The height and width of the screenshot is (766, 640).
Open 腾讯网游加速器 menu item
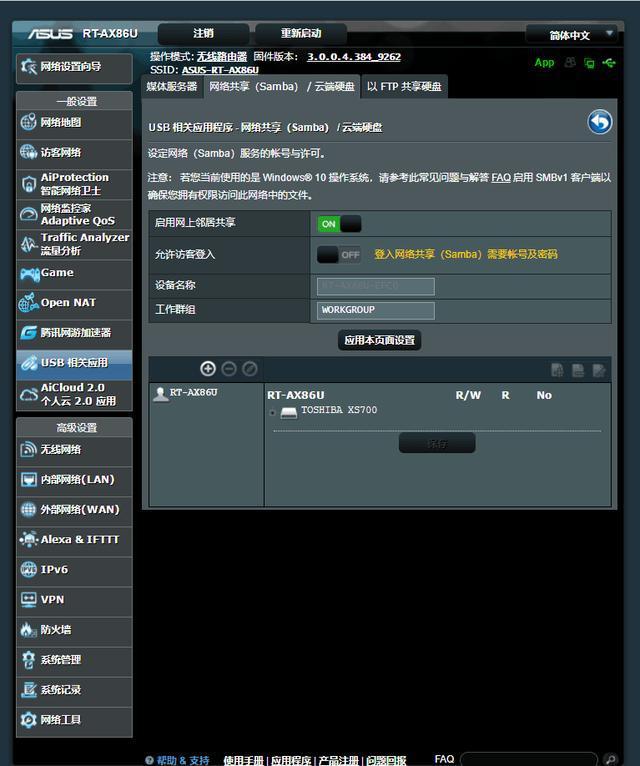(74, 333)
